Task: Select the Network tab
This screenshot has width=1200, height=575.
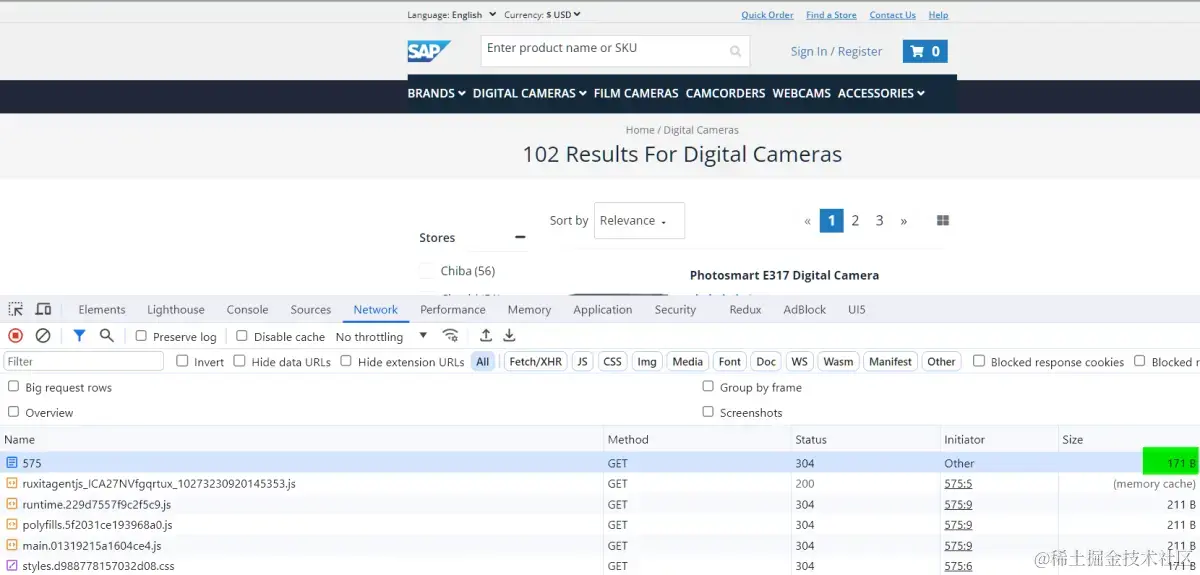Action: (x=376, y=310)
